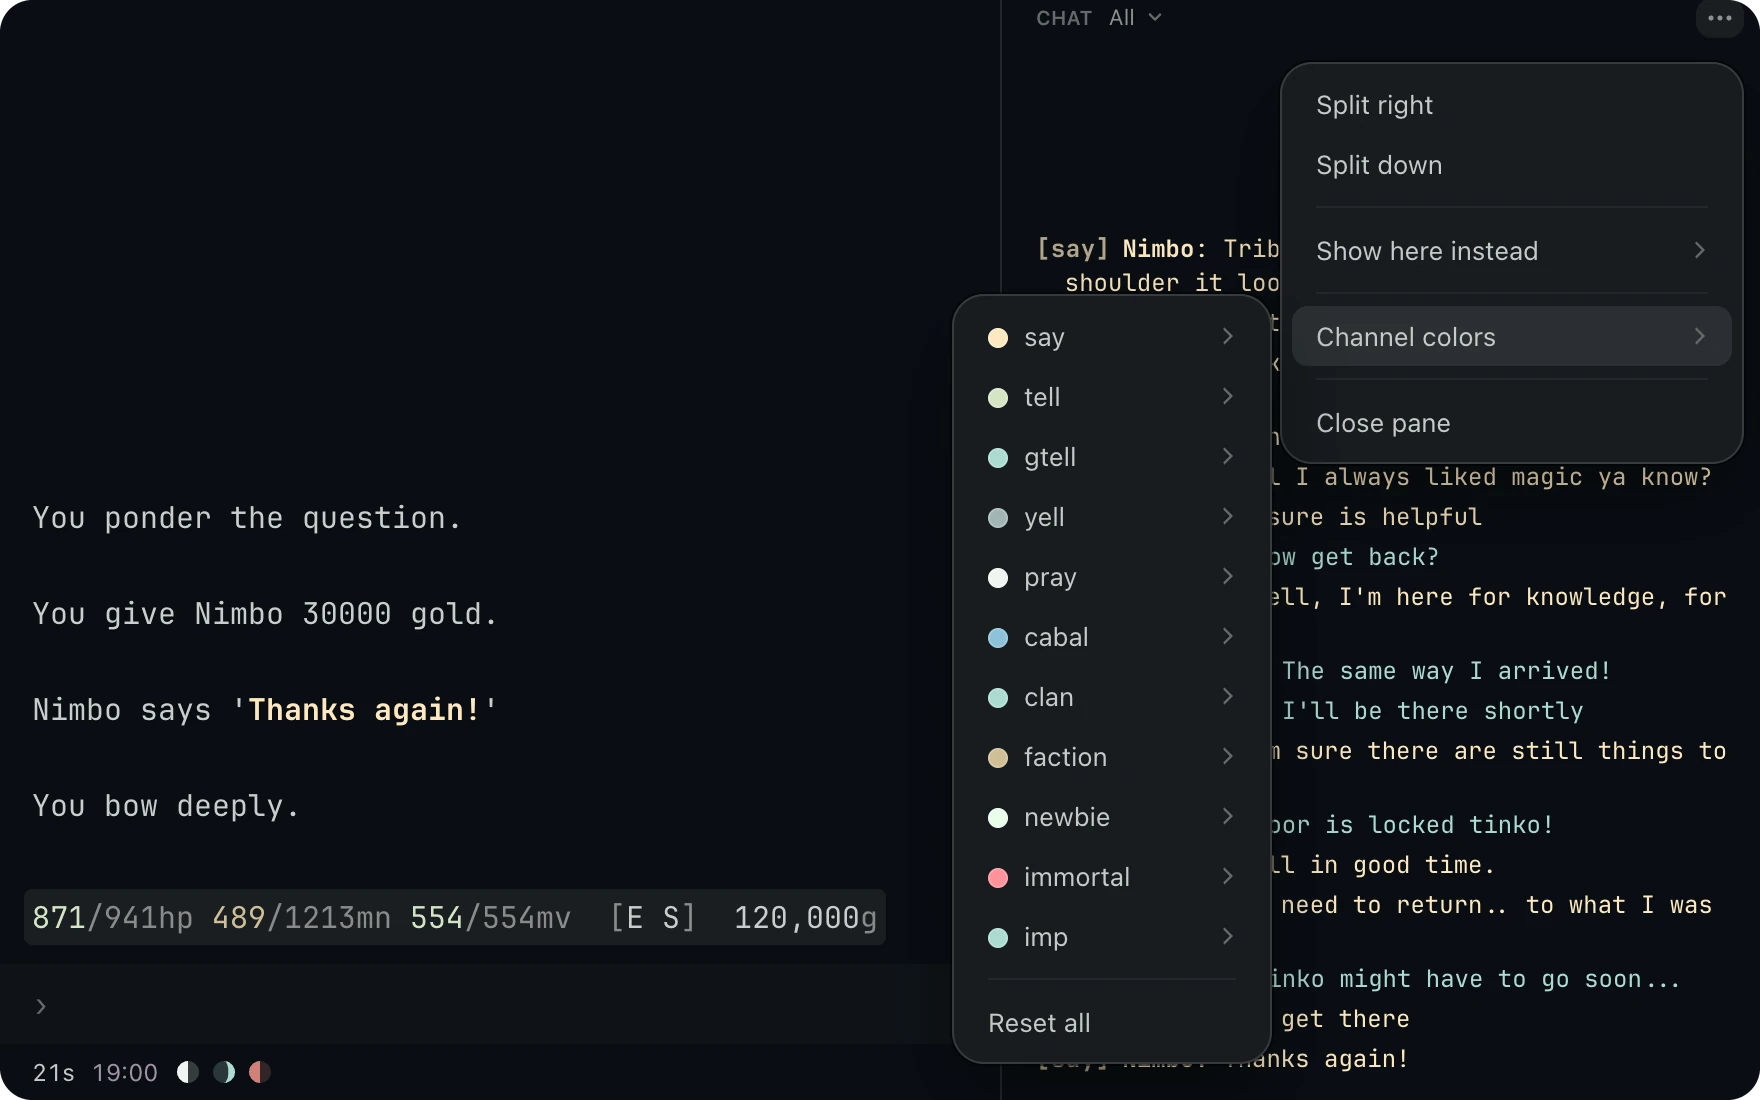Click the 871/941hp prompt status

pyautogui.click(x=113, y=918)
